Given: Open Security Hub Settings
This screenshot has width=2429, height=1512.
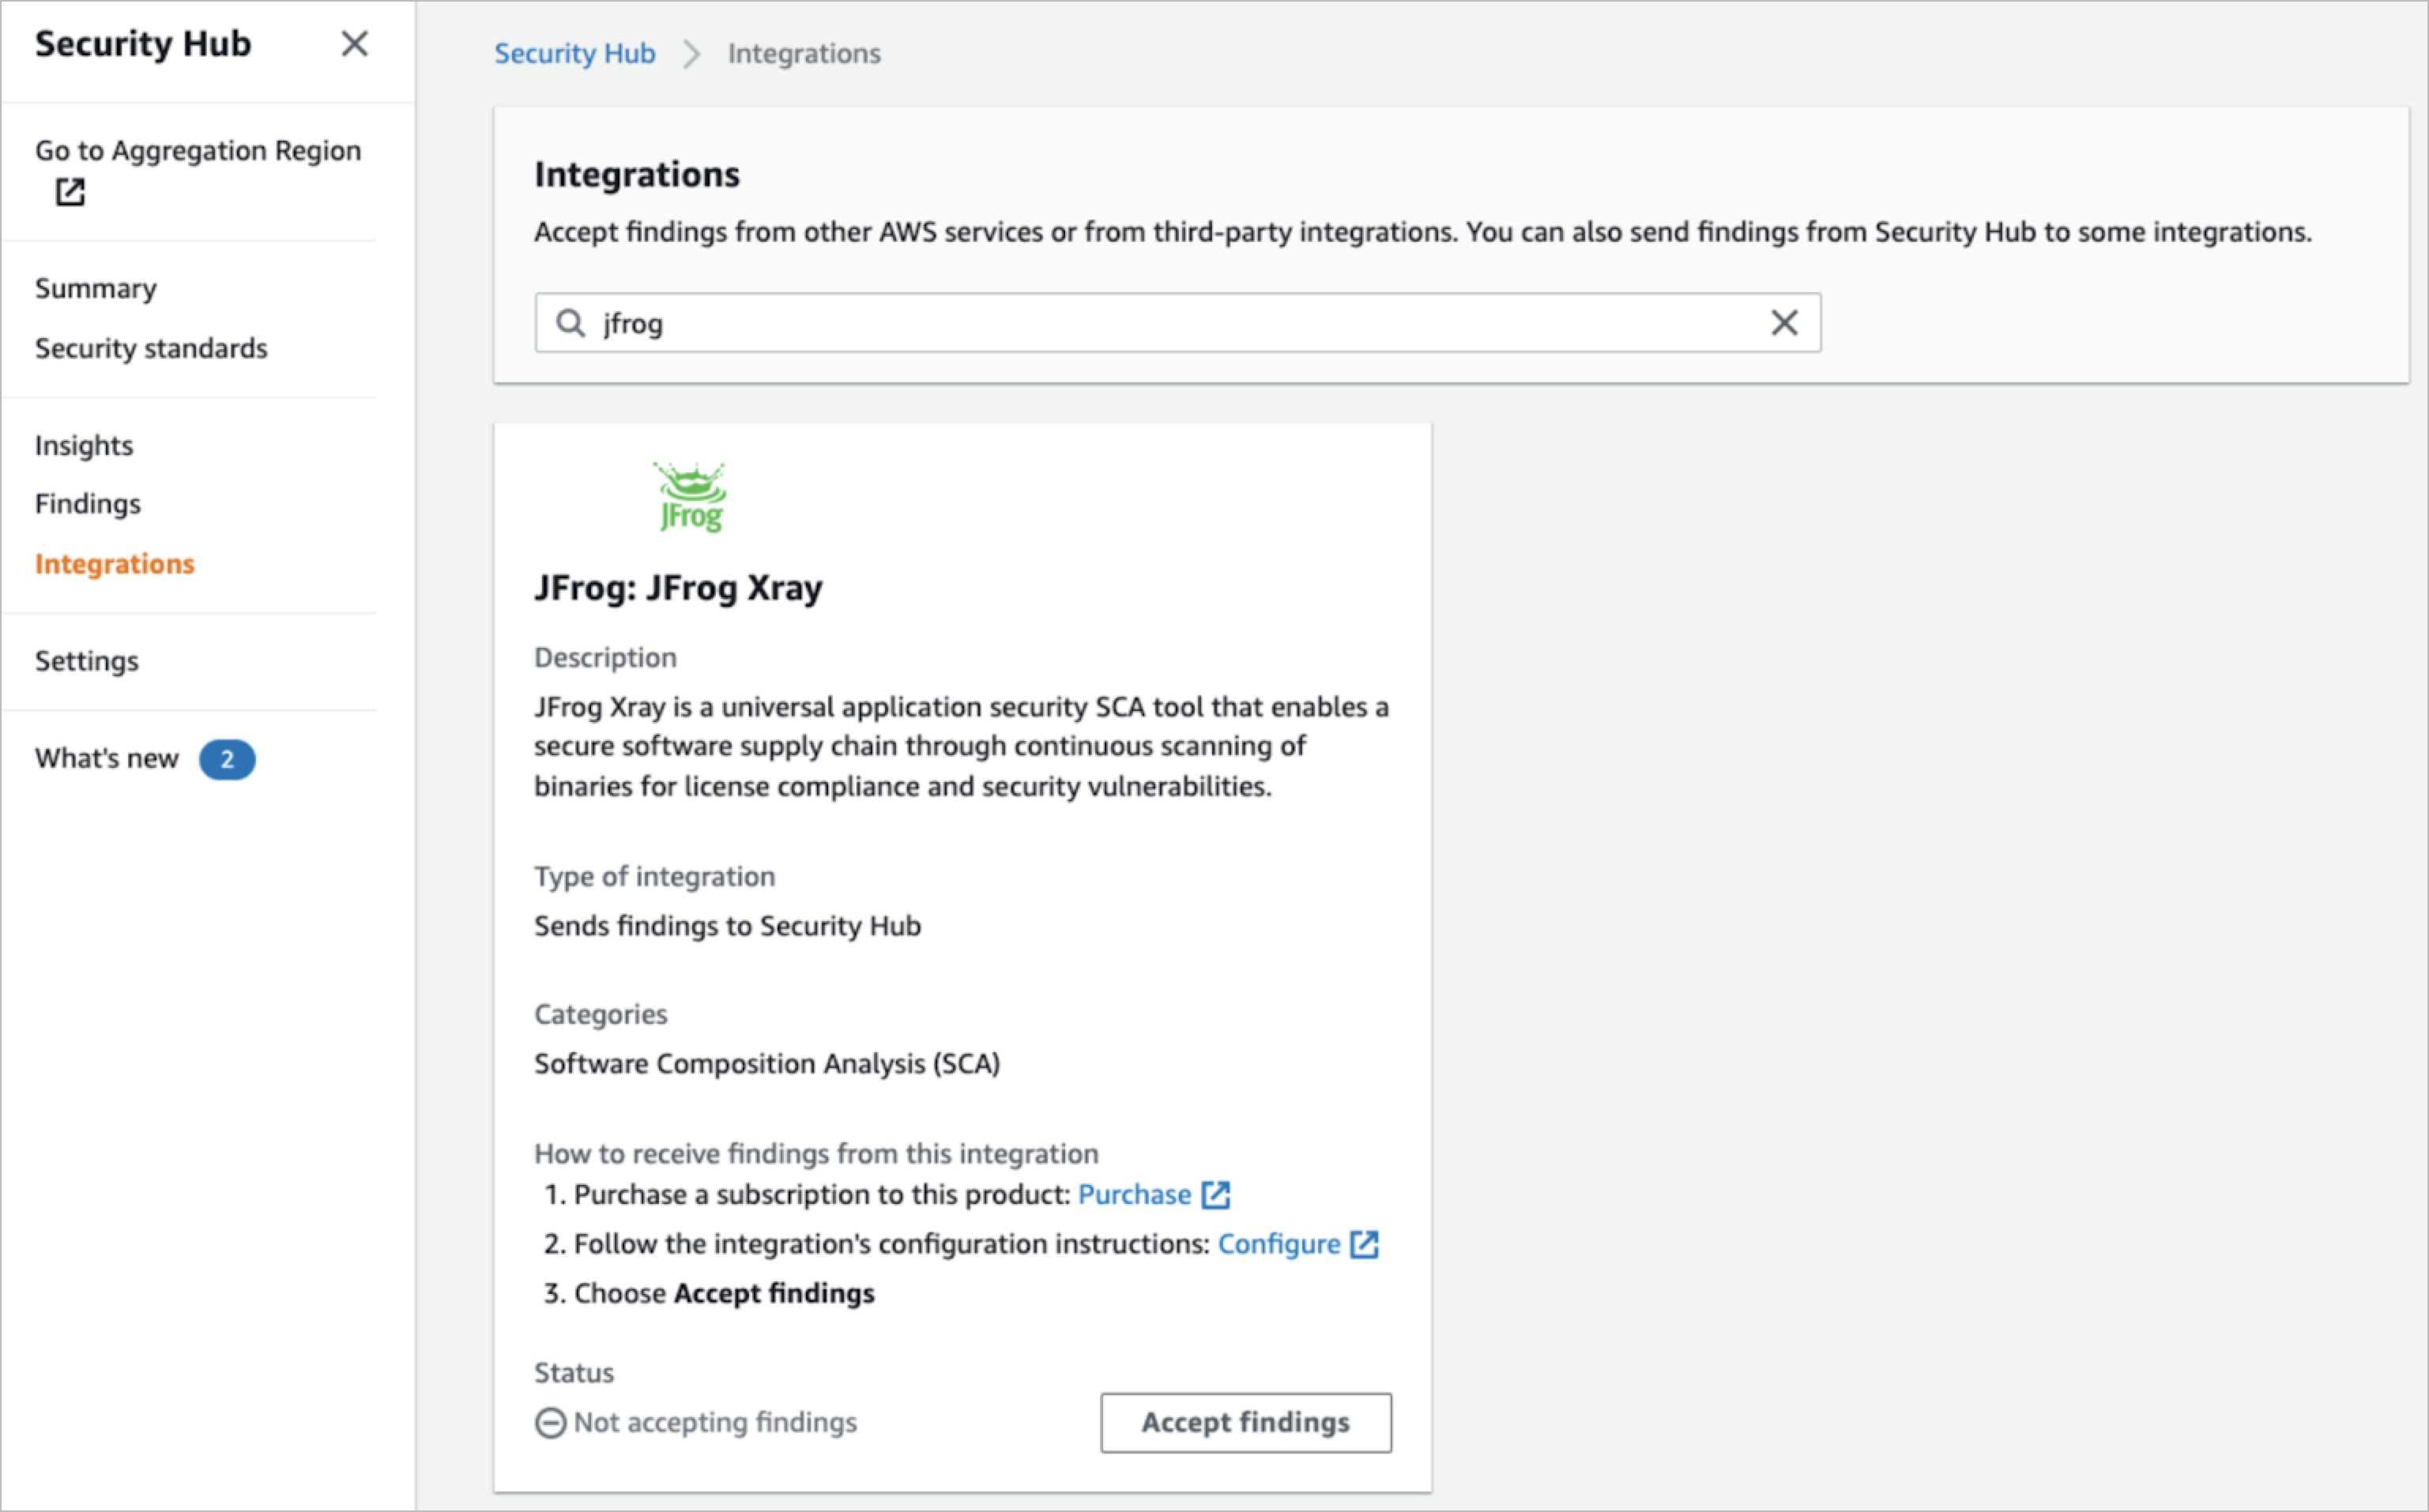Looking at the screenshot, I should (x=87, y=661).
